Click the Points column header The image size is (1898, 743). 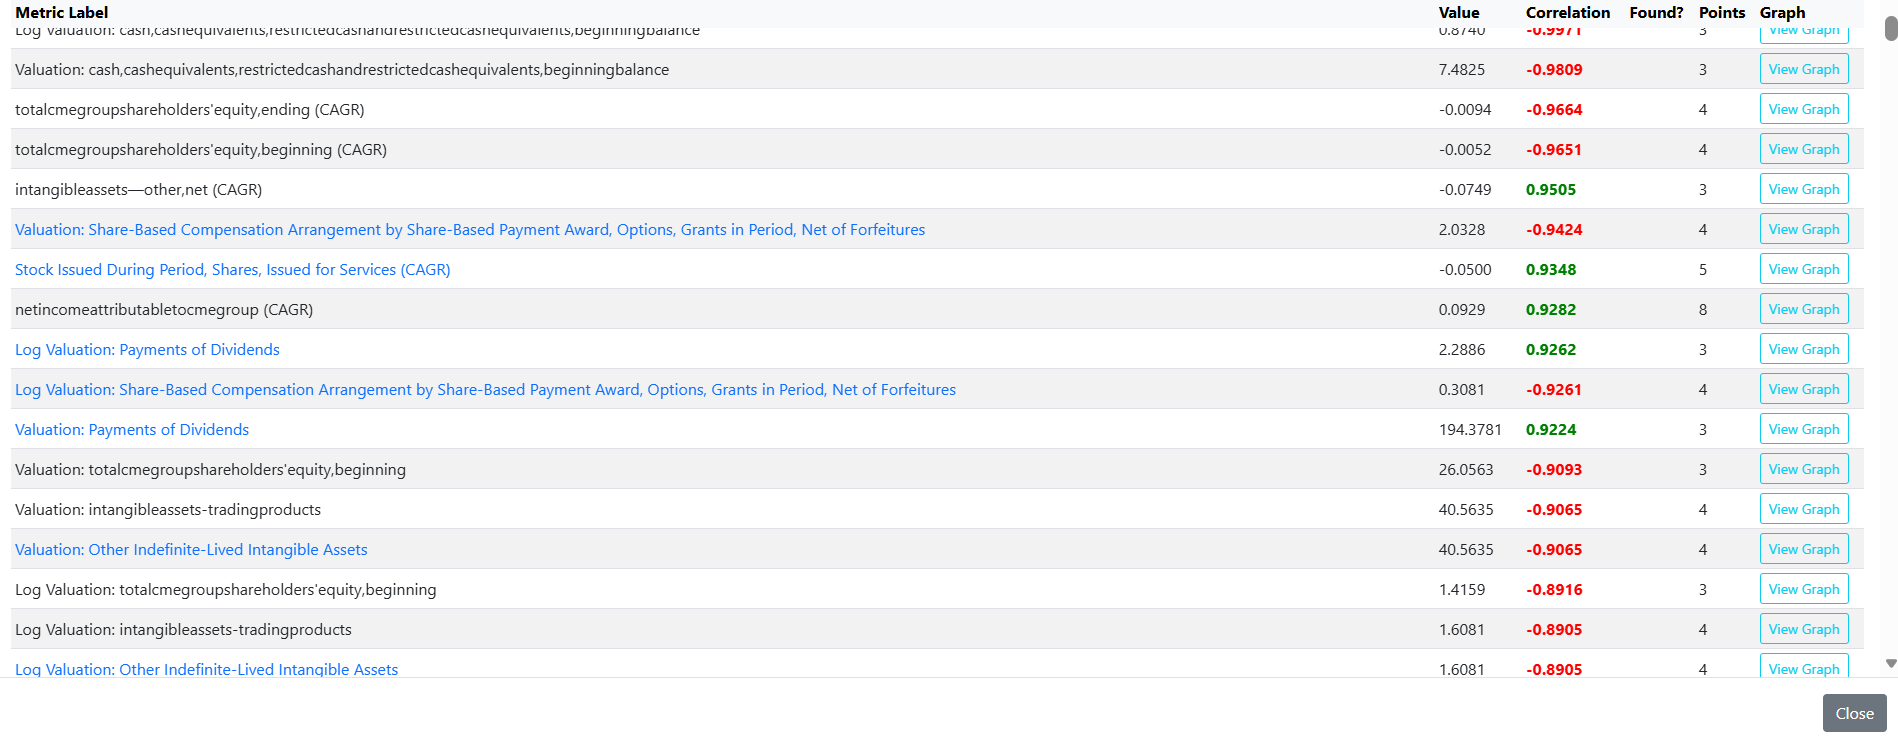(1721, 13)
